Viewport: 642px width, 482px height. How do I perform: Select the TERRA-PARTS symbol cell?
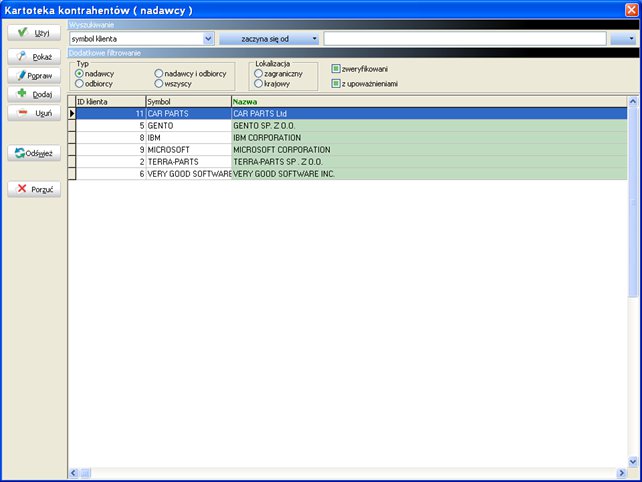pyautogui.click(x=189, y=162)
